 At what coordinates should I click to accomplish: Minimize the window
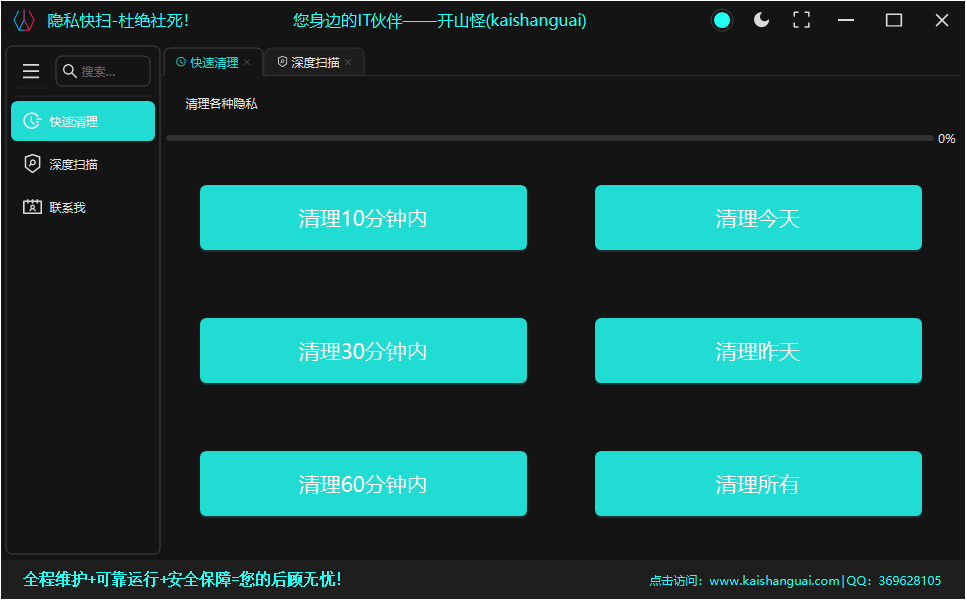click(846, 20)
